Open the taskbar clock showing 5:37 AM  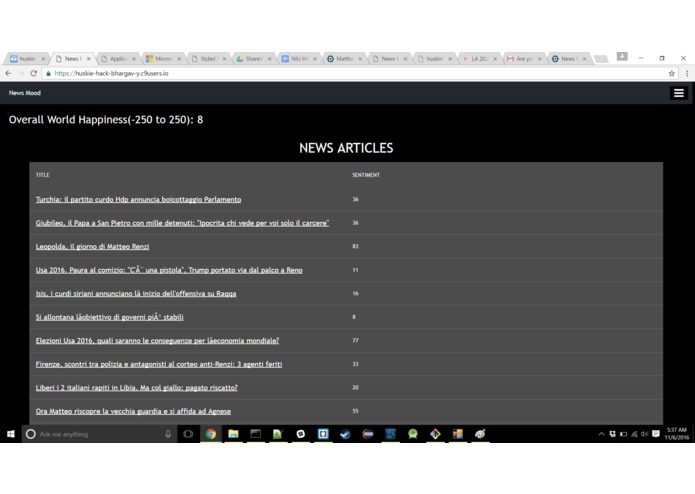pyautogui.click(x=676, y=434)
